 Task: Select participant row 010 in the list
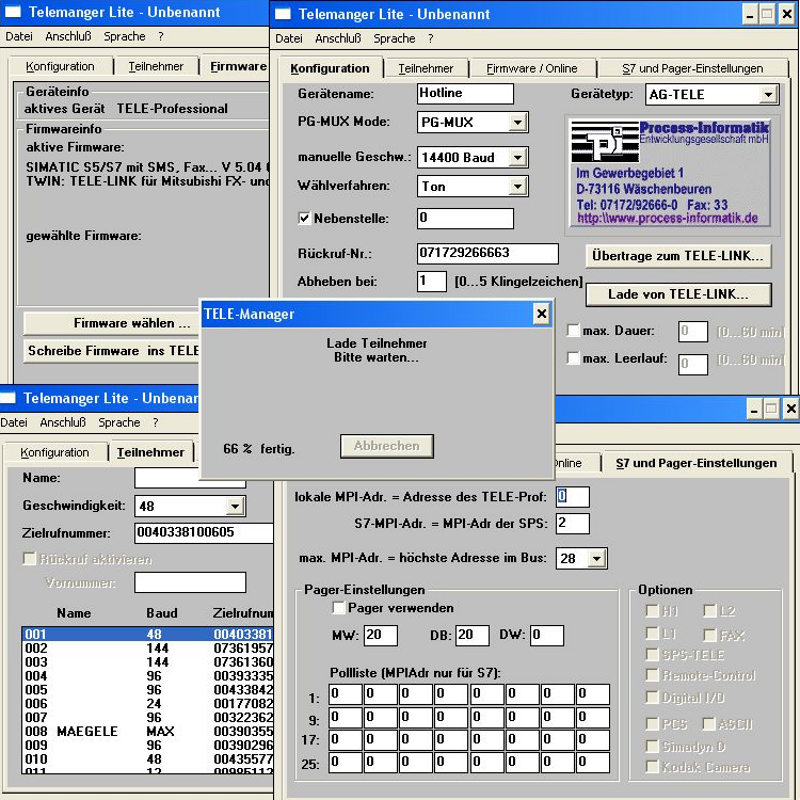(148, 759)
